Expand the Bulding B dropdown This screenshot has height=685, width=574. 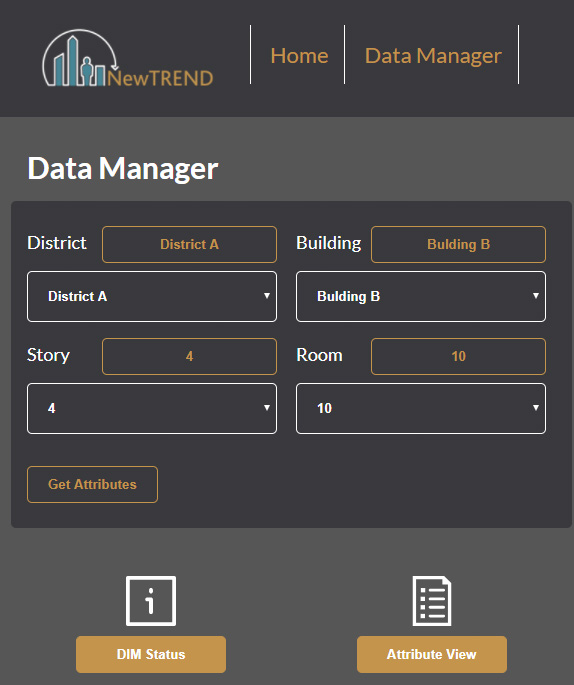421,297
